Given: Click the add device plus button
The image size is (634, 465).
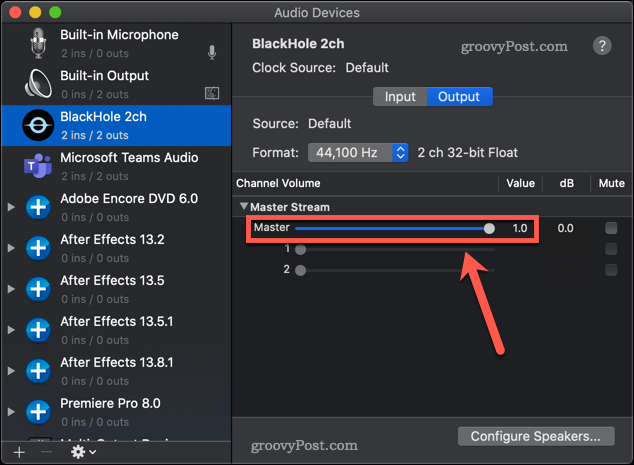Looking at the screenshot, I should pyautogui.click(x=20, y=452).
